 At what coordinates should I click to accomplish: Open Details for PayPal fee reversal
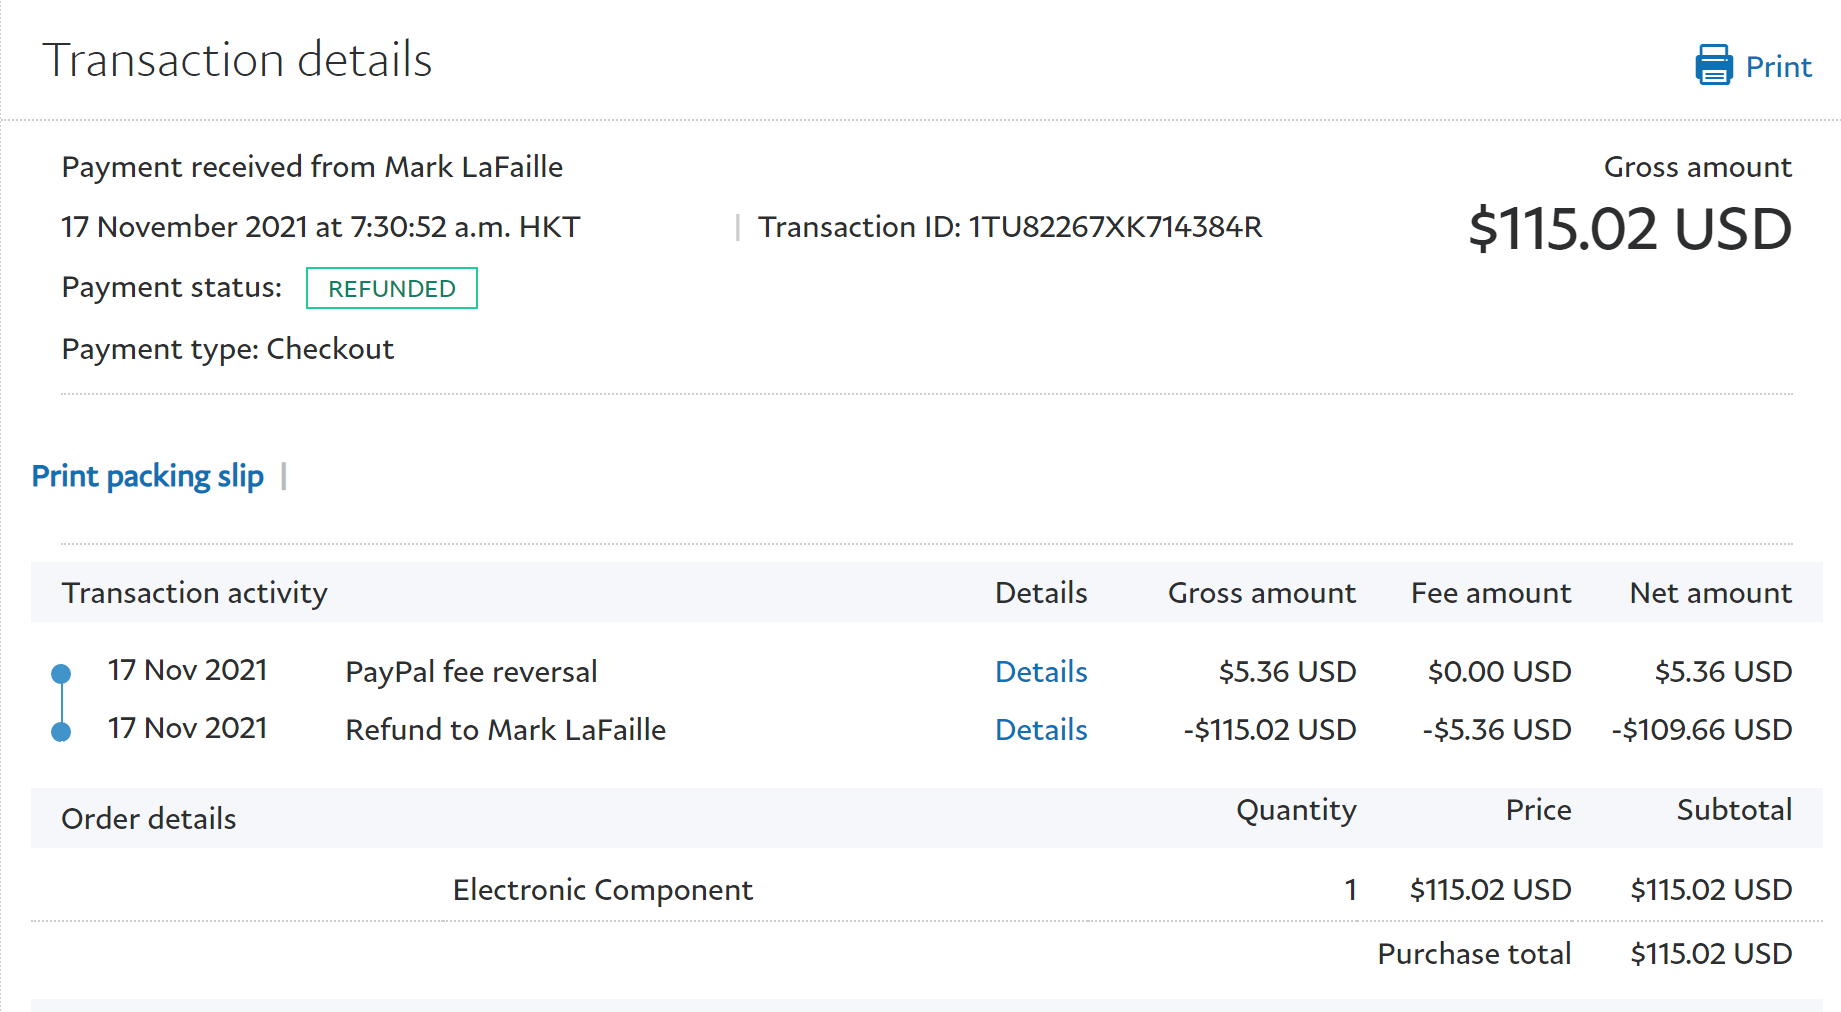(1040, 671)
